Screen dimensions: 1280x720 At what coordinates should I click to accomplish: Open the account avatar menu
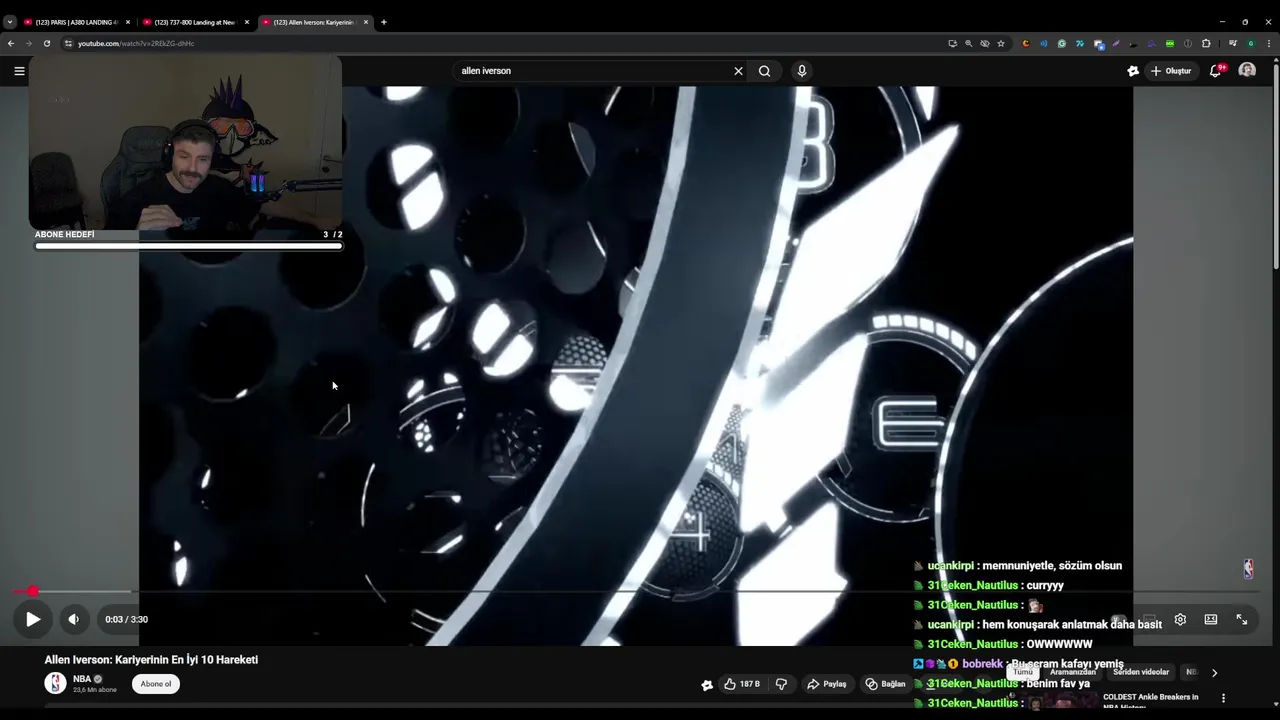coord(1247,70)
